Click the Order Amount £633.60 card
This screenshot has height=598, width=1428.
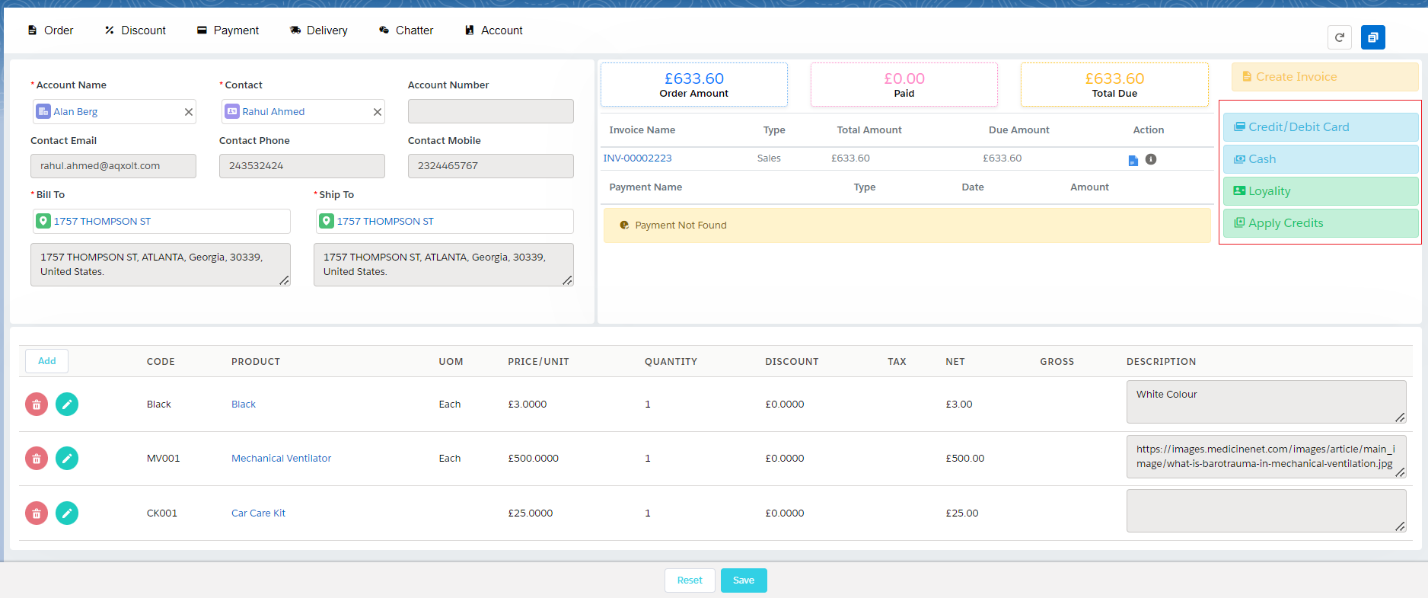click(x=694, y=85)
